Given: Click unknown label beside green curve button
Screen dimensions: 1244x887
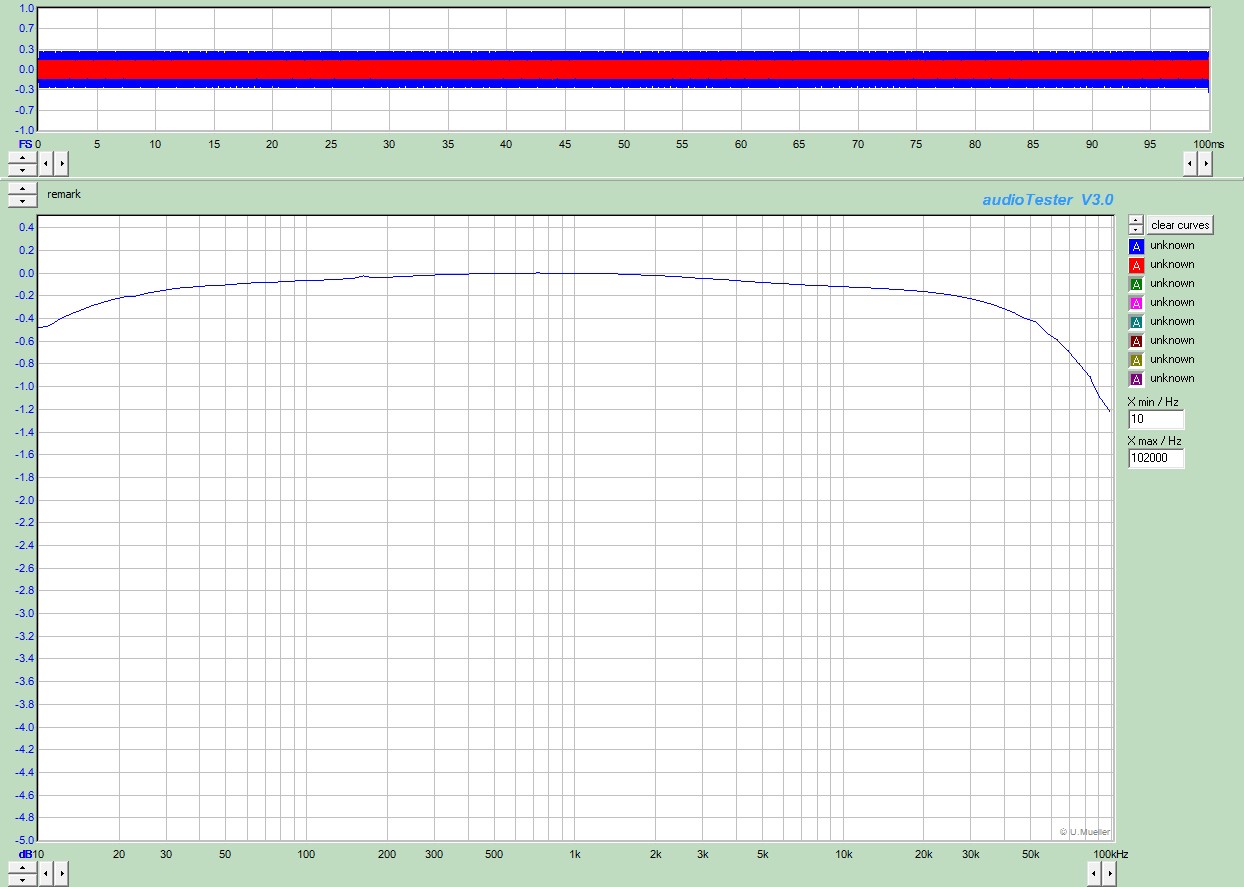Looking at the screenshot, I should pos(1172,284).
